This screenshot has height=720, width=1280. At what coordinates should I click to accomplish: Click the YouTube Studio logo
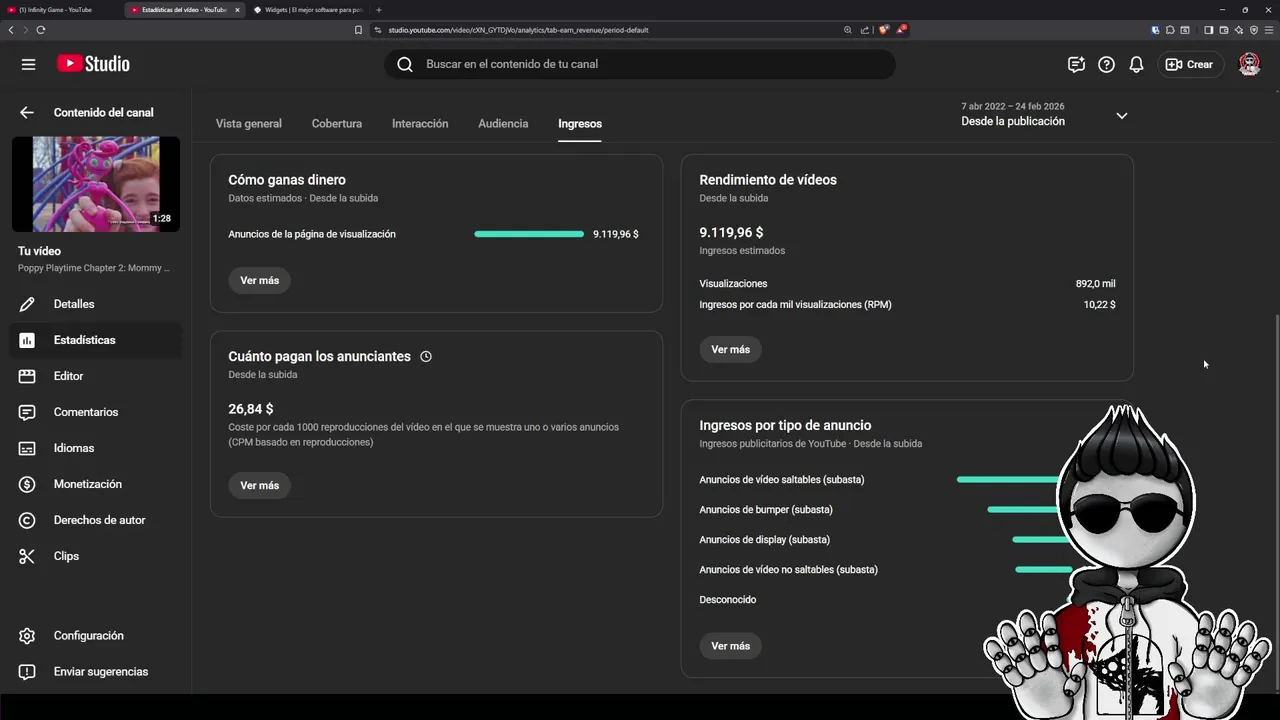93,64
